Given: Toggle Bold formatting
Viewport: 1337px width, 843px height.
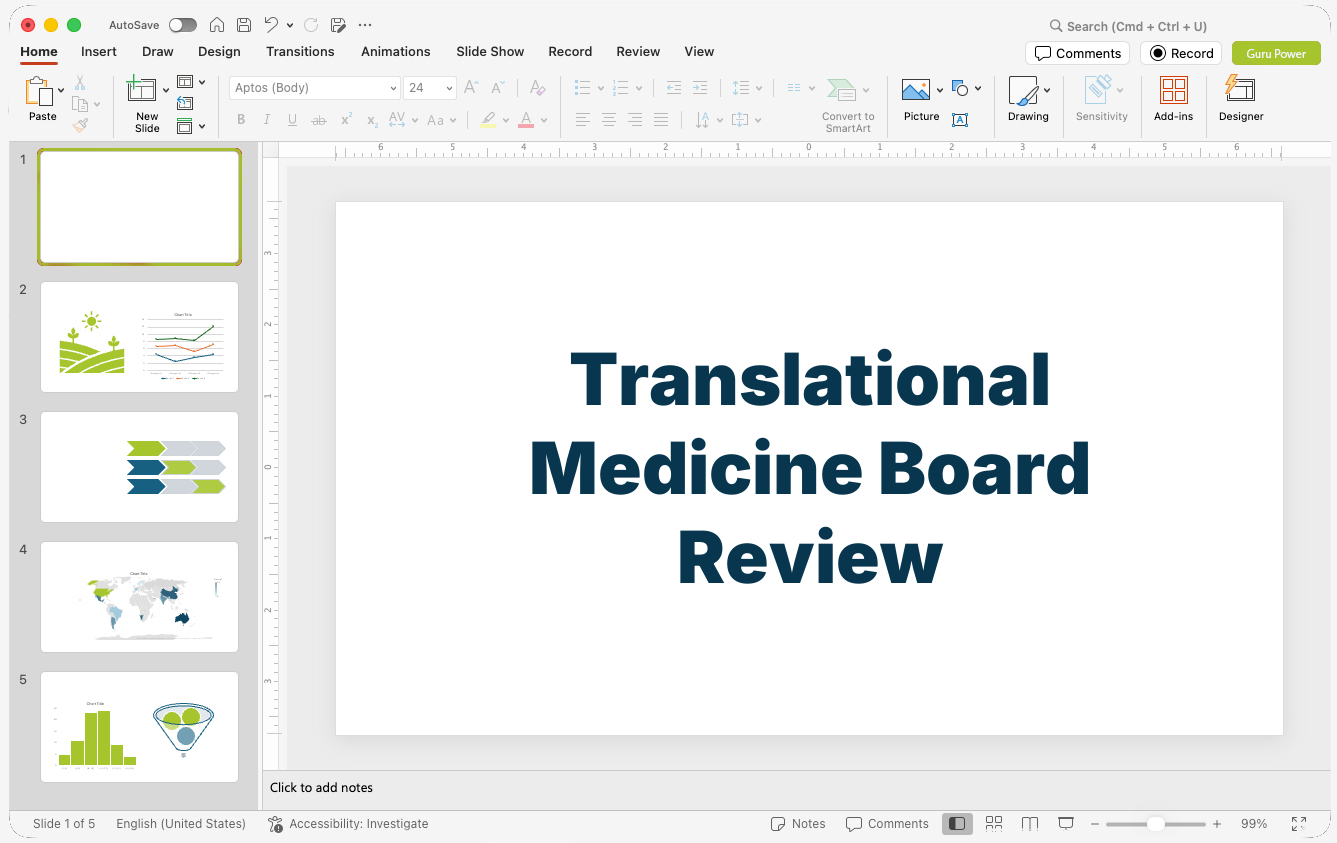Looking at the screenshot, I should click(x=241, y=120).
